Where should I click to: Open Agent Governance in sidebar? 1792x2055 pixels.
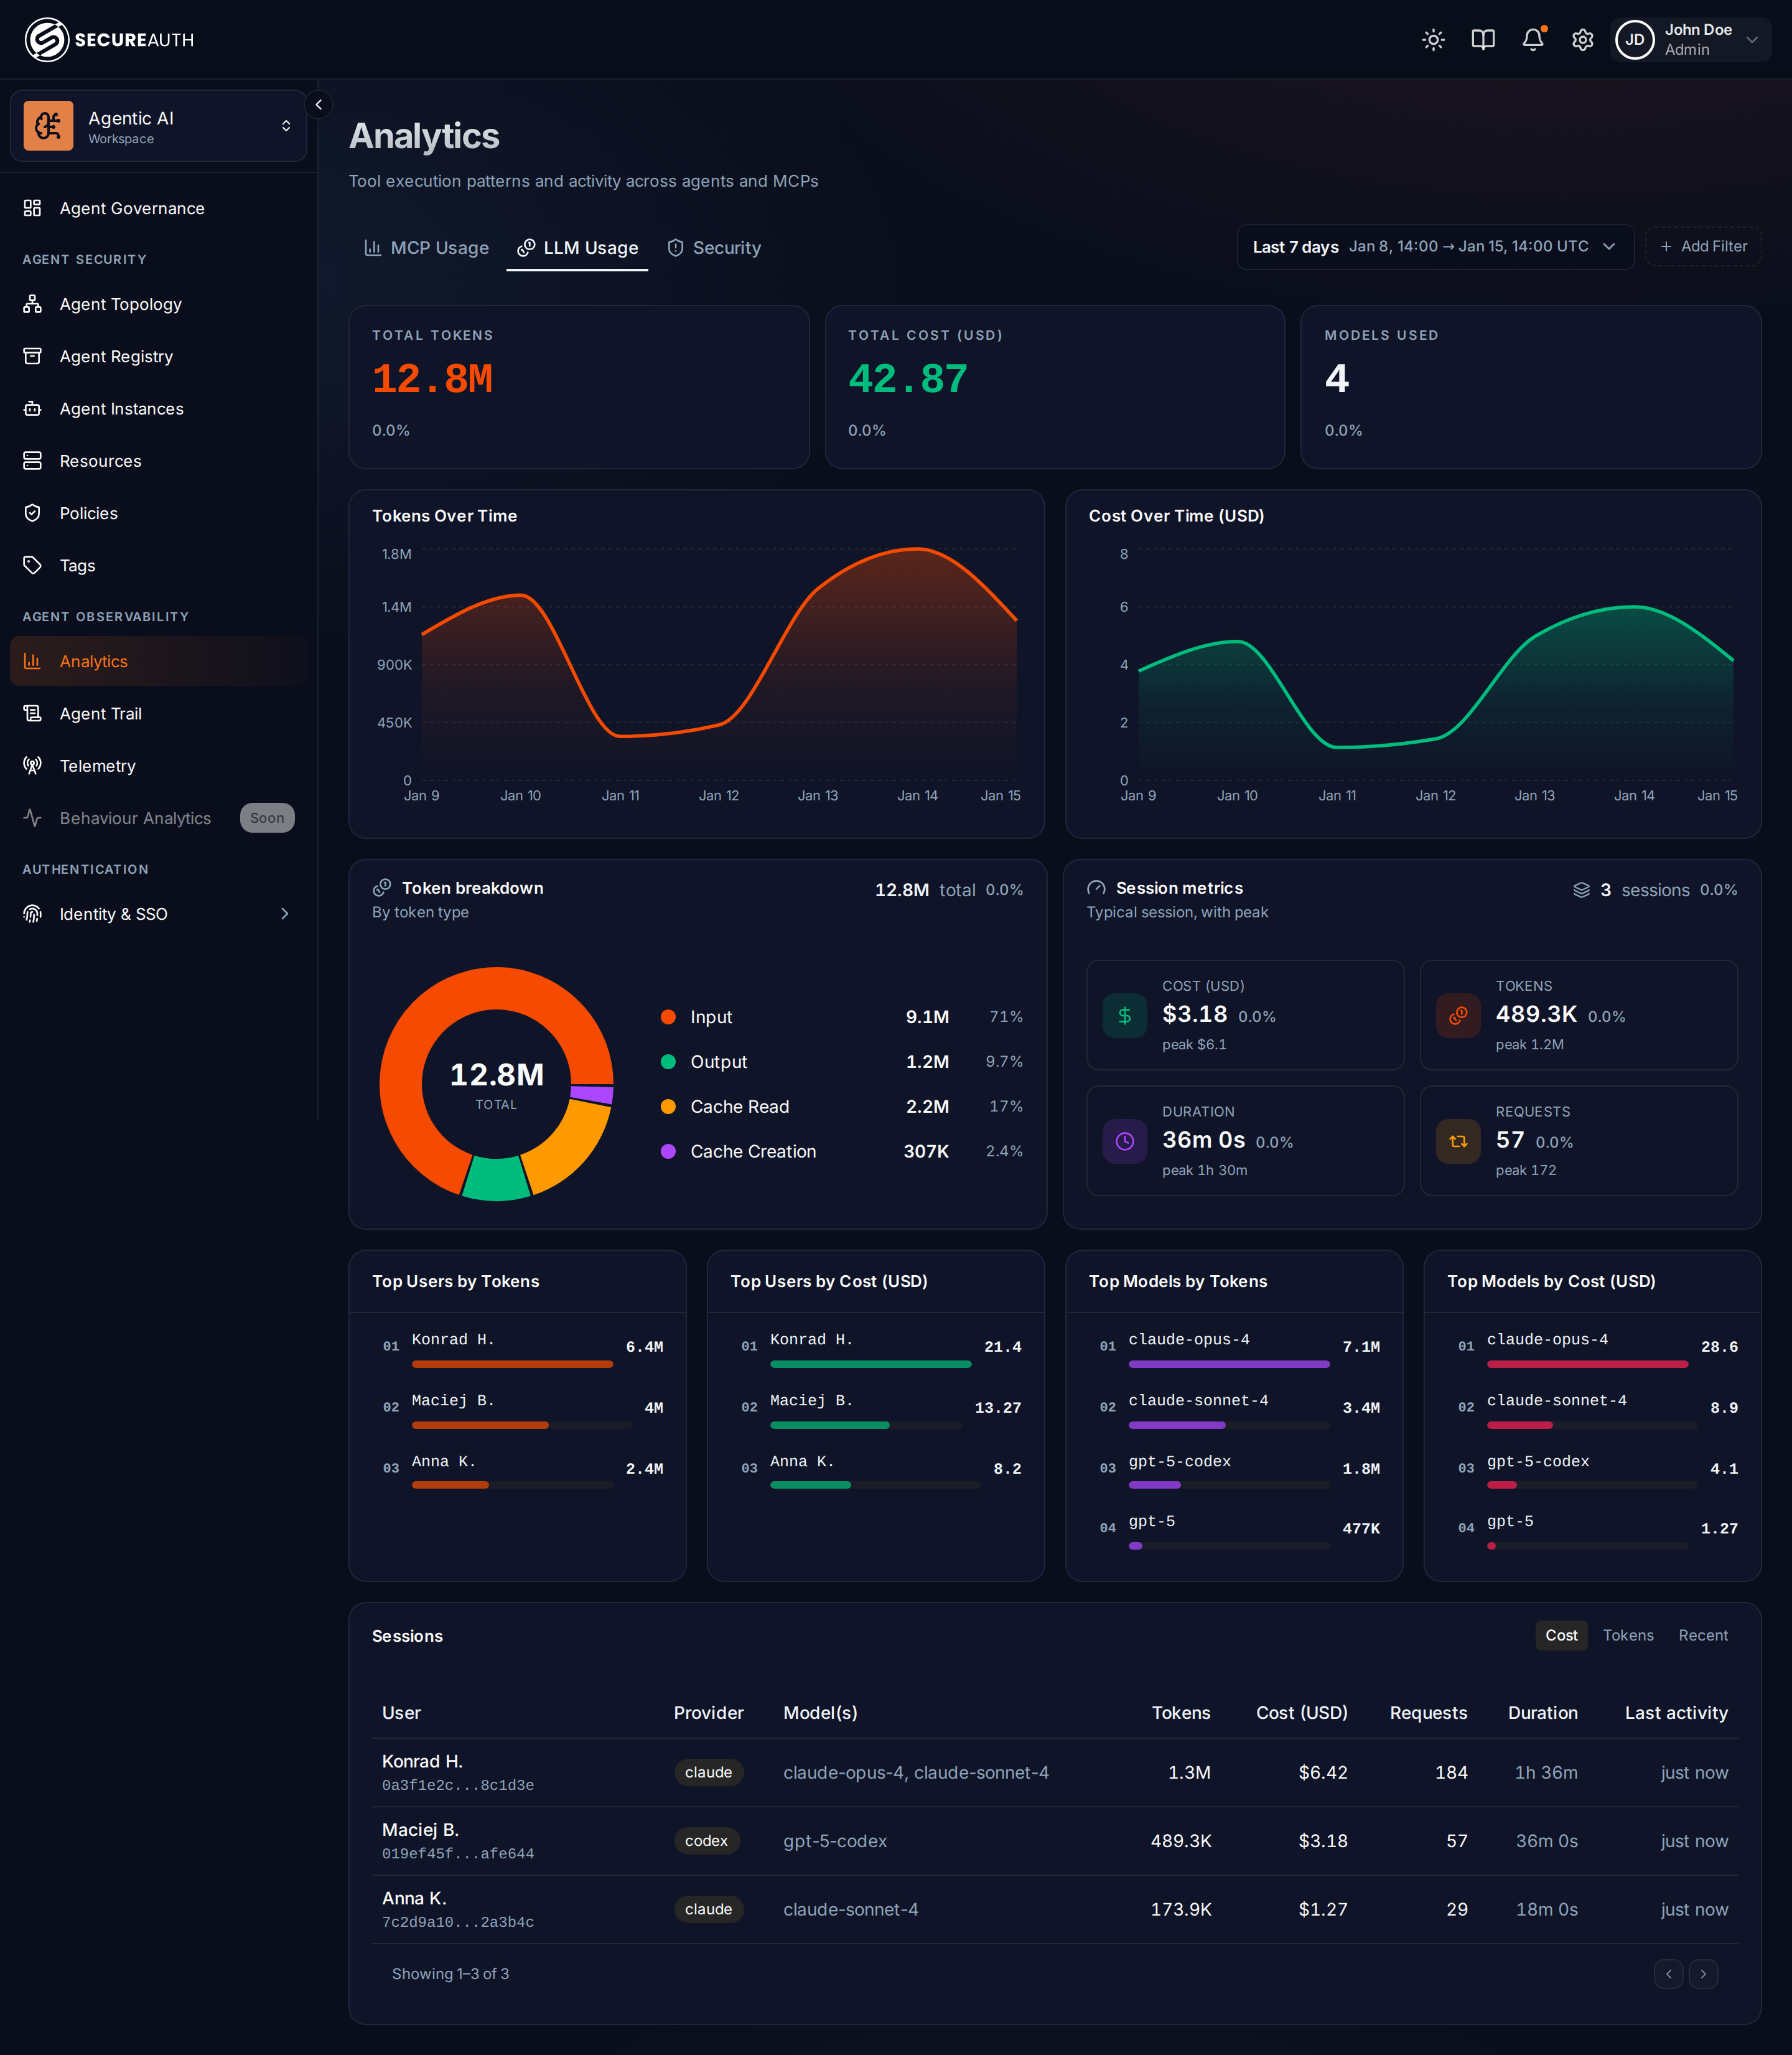click(x=158, y=208)
